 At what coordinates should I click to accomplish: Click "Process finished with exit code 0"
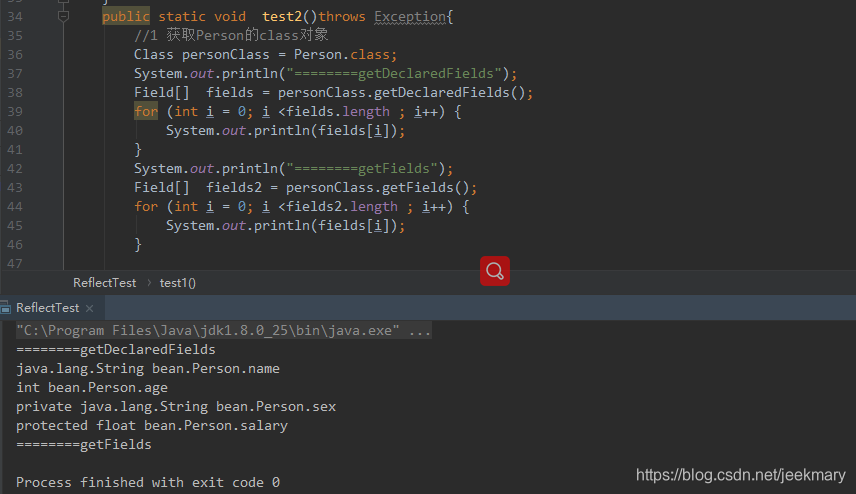pos(148,483)
